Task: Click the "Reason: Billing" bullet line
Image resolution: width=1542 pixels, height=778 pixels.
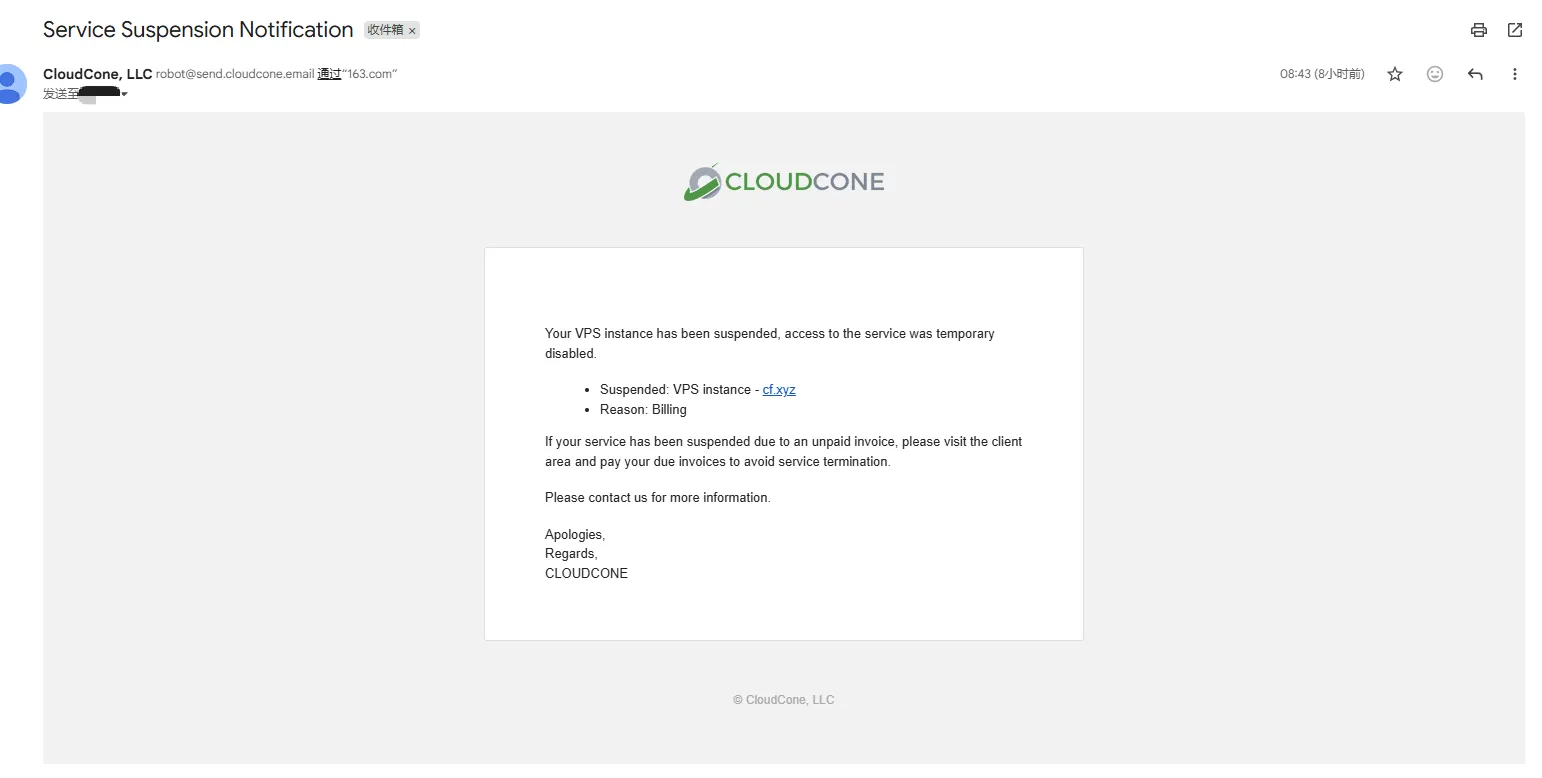Action: (643, 410)
